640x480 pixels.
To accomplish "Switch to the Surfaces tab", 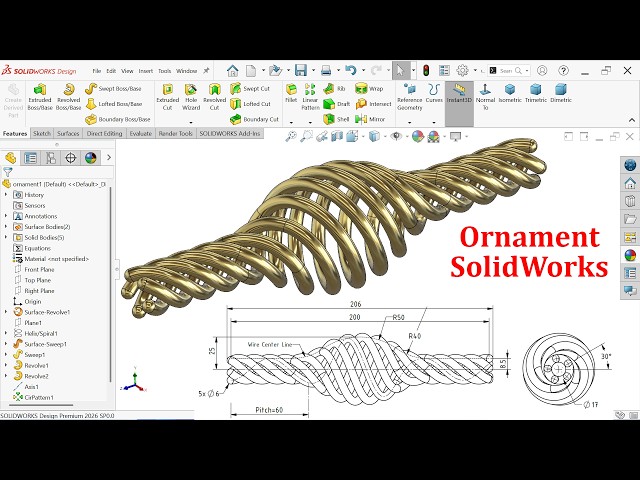I will [68, 133].
